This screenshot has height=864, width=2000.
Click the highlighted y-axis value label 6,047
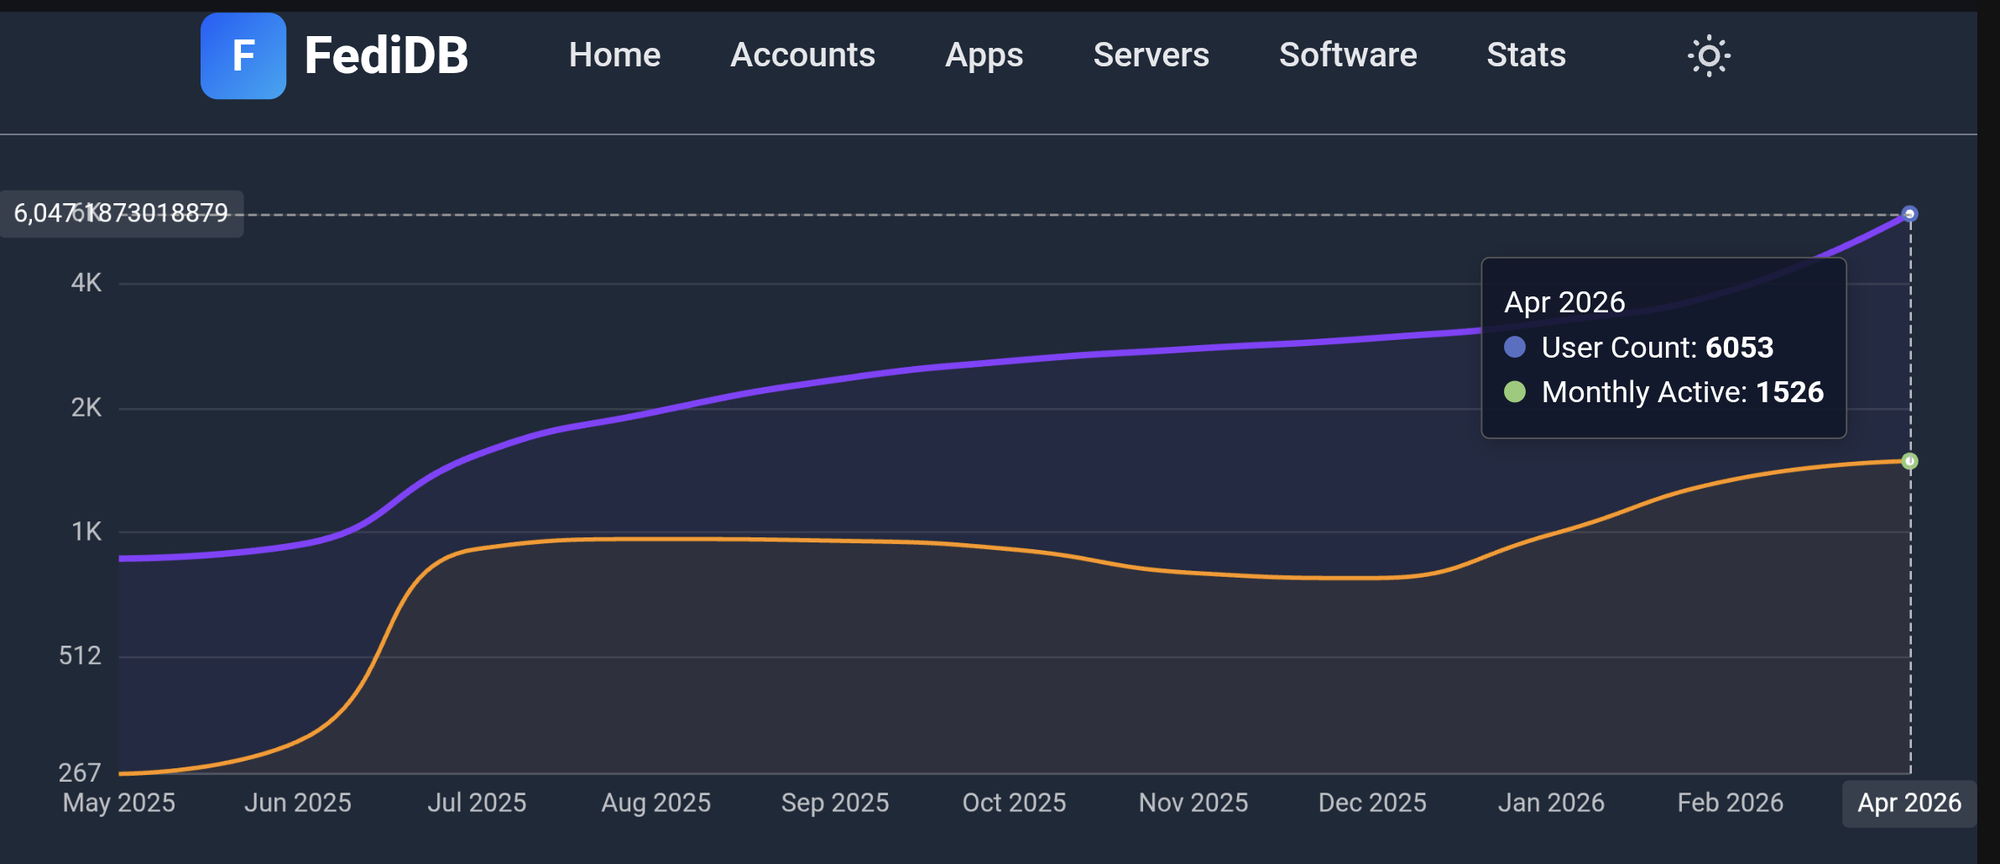[x=121, y=214]
